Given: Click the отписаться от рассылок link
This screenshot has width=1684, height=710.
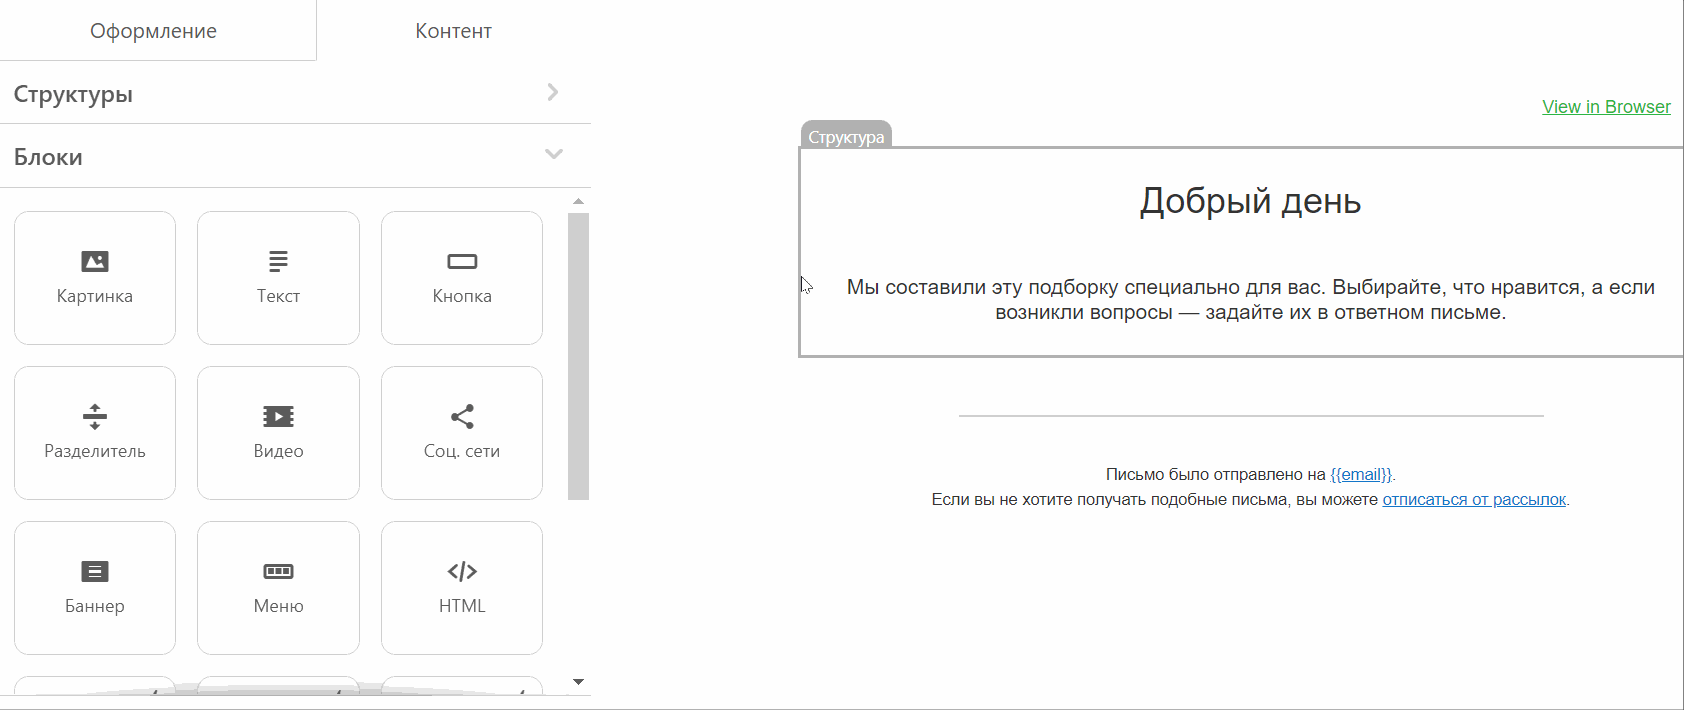Looking at the screenshot, I should click(x=1474, y=500).
